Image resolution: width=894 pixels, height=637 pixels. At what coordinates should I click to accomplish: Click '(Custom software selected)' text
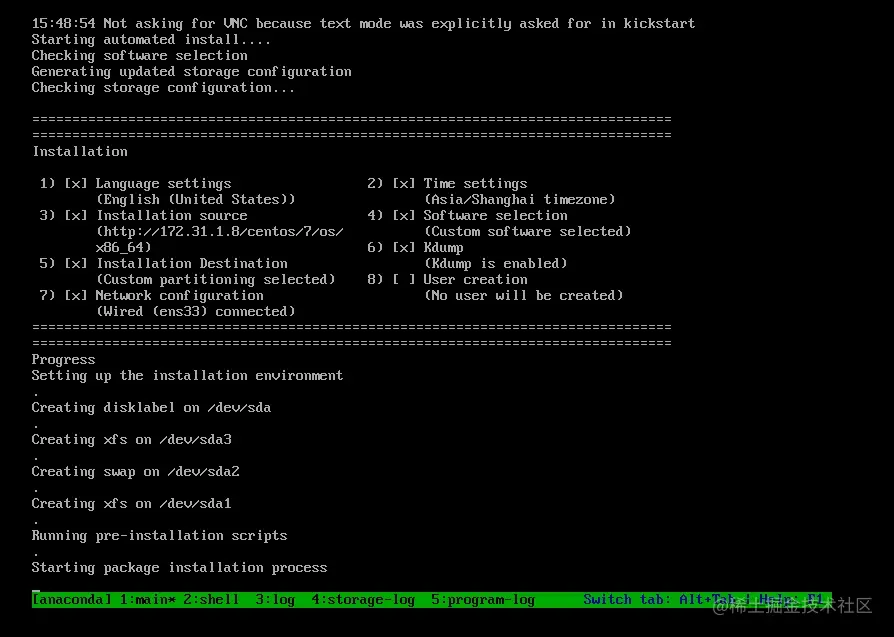coord(528,232)
